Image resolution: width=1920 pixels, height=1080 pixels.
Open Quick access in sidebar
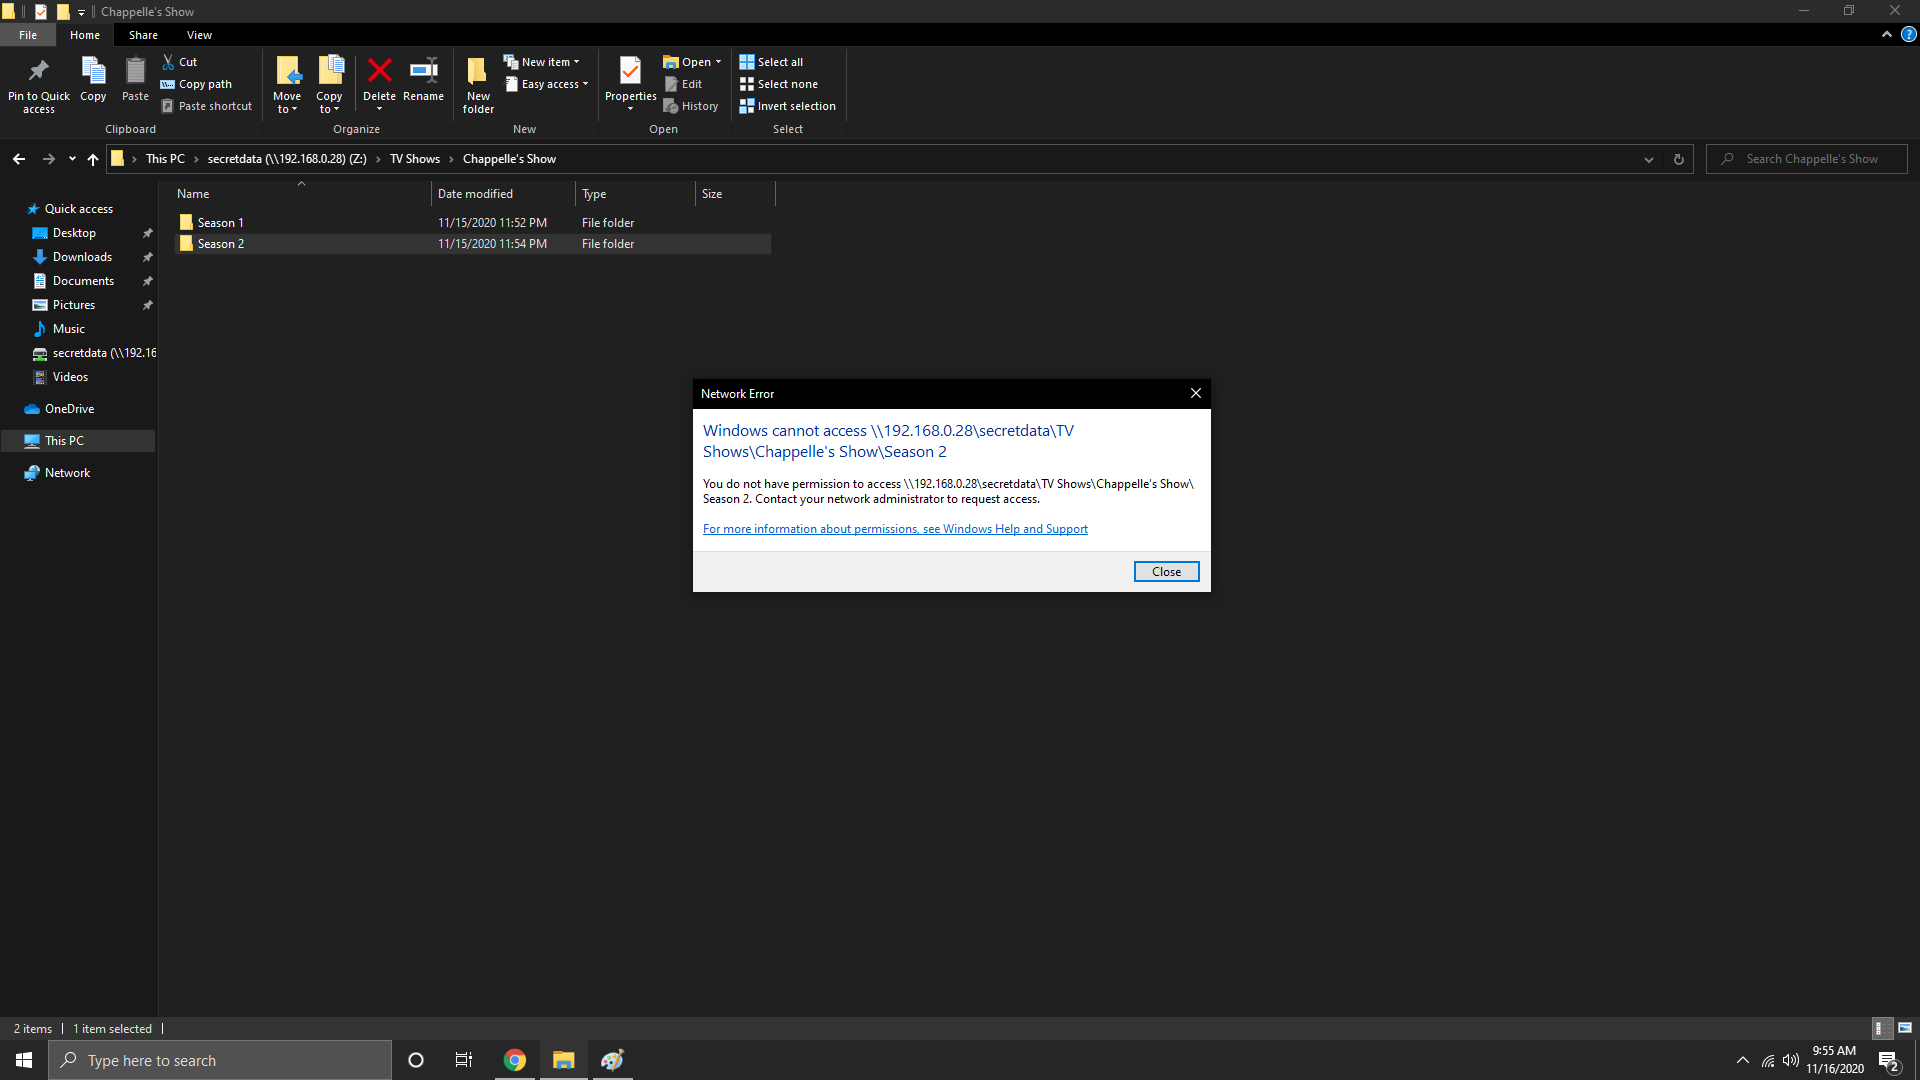(x=79, y=209)
